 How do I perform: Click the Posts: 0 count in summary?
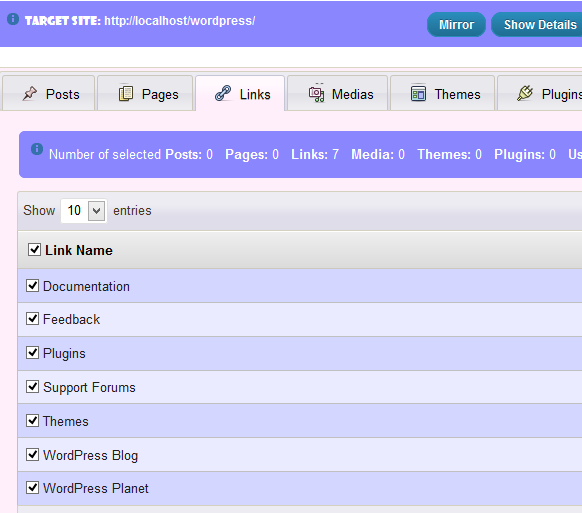[189, 154]
